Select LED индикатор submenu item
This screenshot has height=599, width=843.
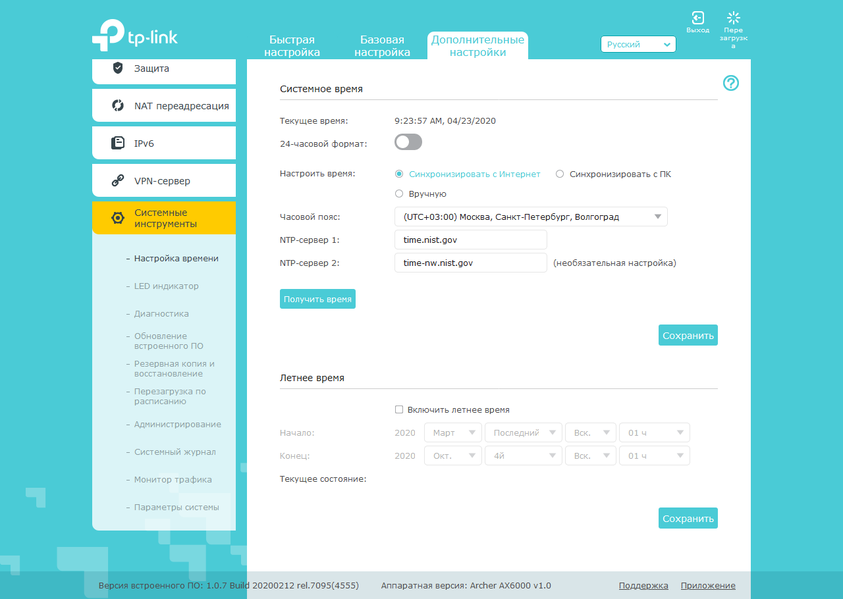[x=166, y=286]
